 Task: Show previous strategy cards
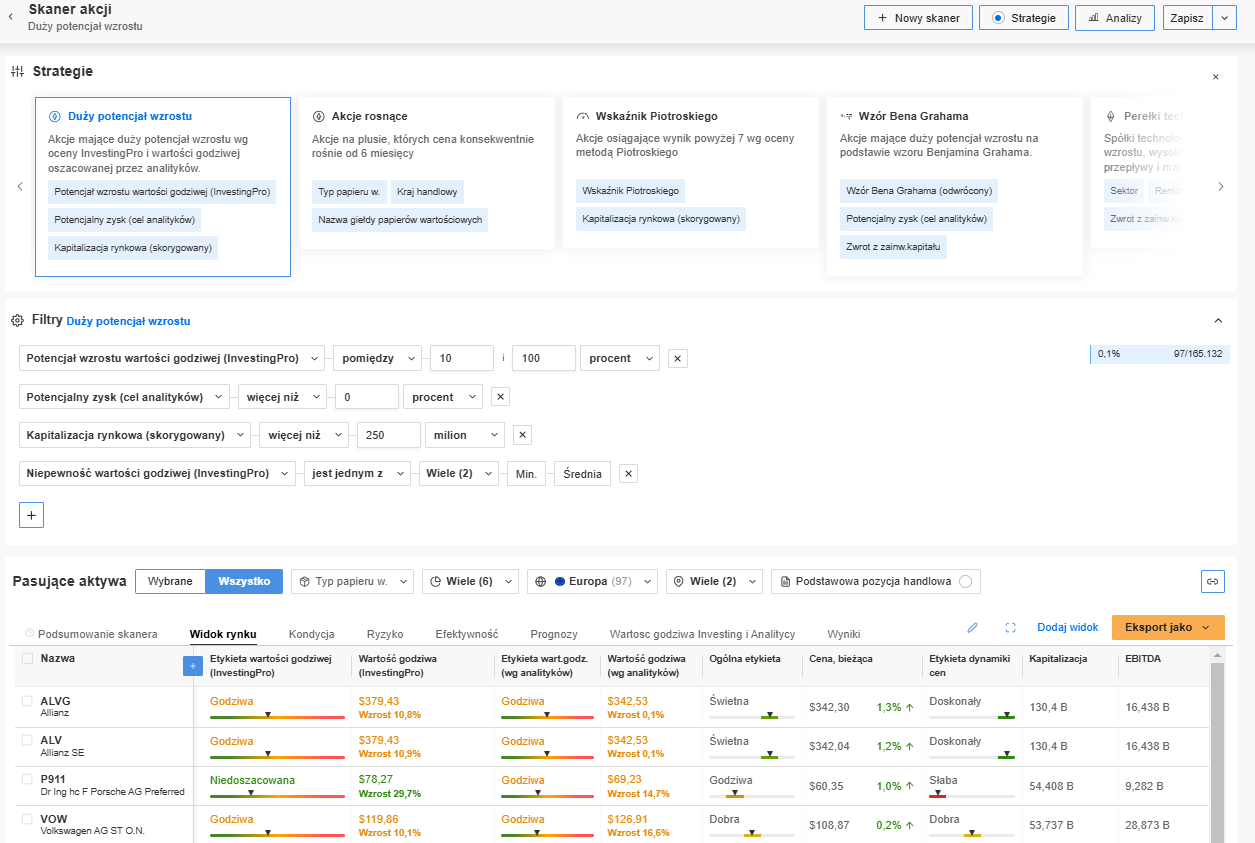pyautogui.click(x=20, y=186)
